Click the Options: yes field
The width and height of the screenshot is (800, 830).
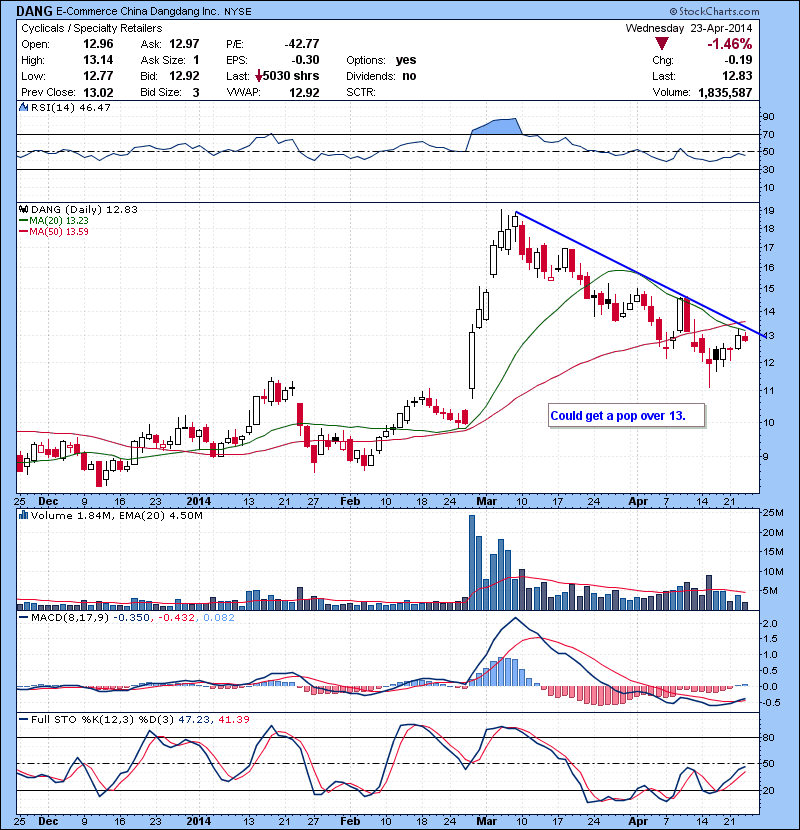[x=381, y=60]
